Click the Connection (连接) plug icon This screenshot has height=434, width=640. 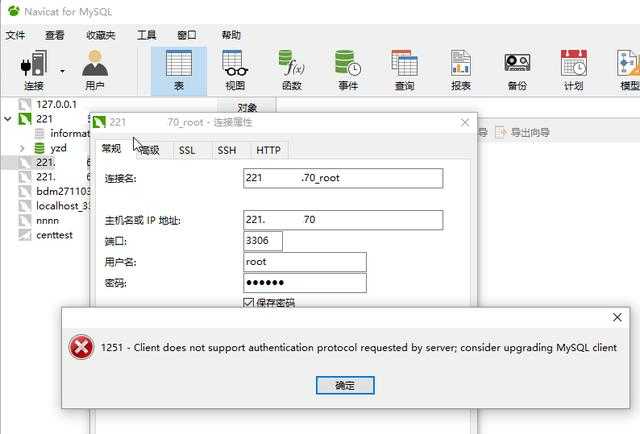34,64
